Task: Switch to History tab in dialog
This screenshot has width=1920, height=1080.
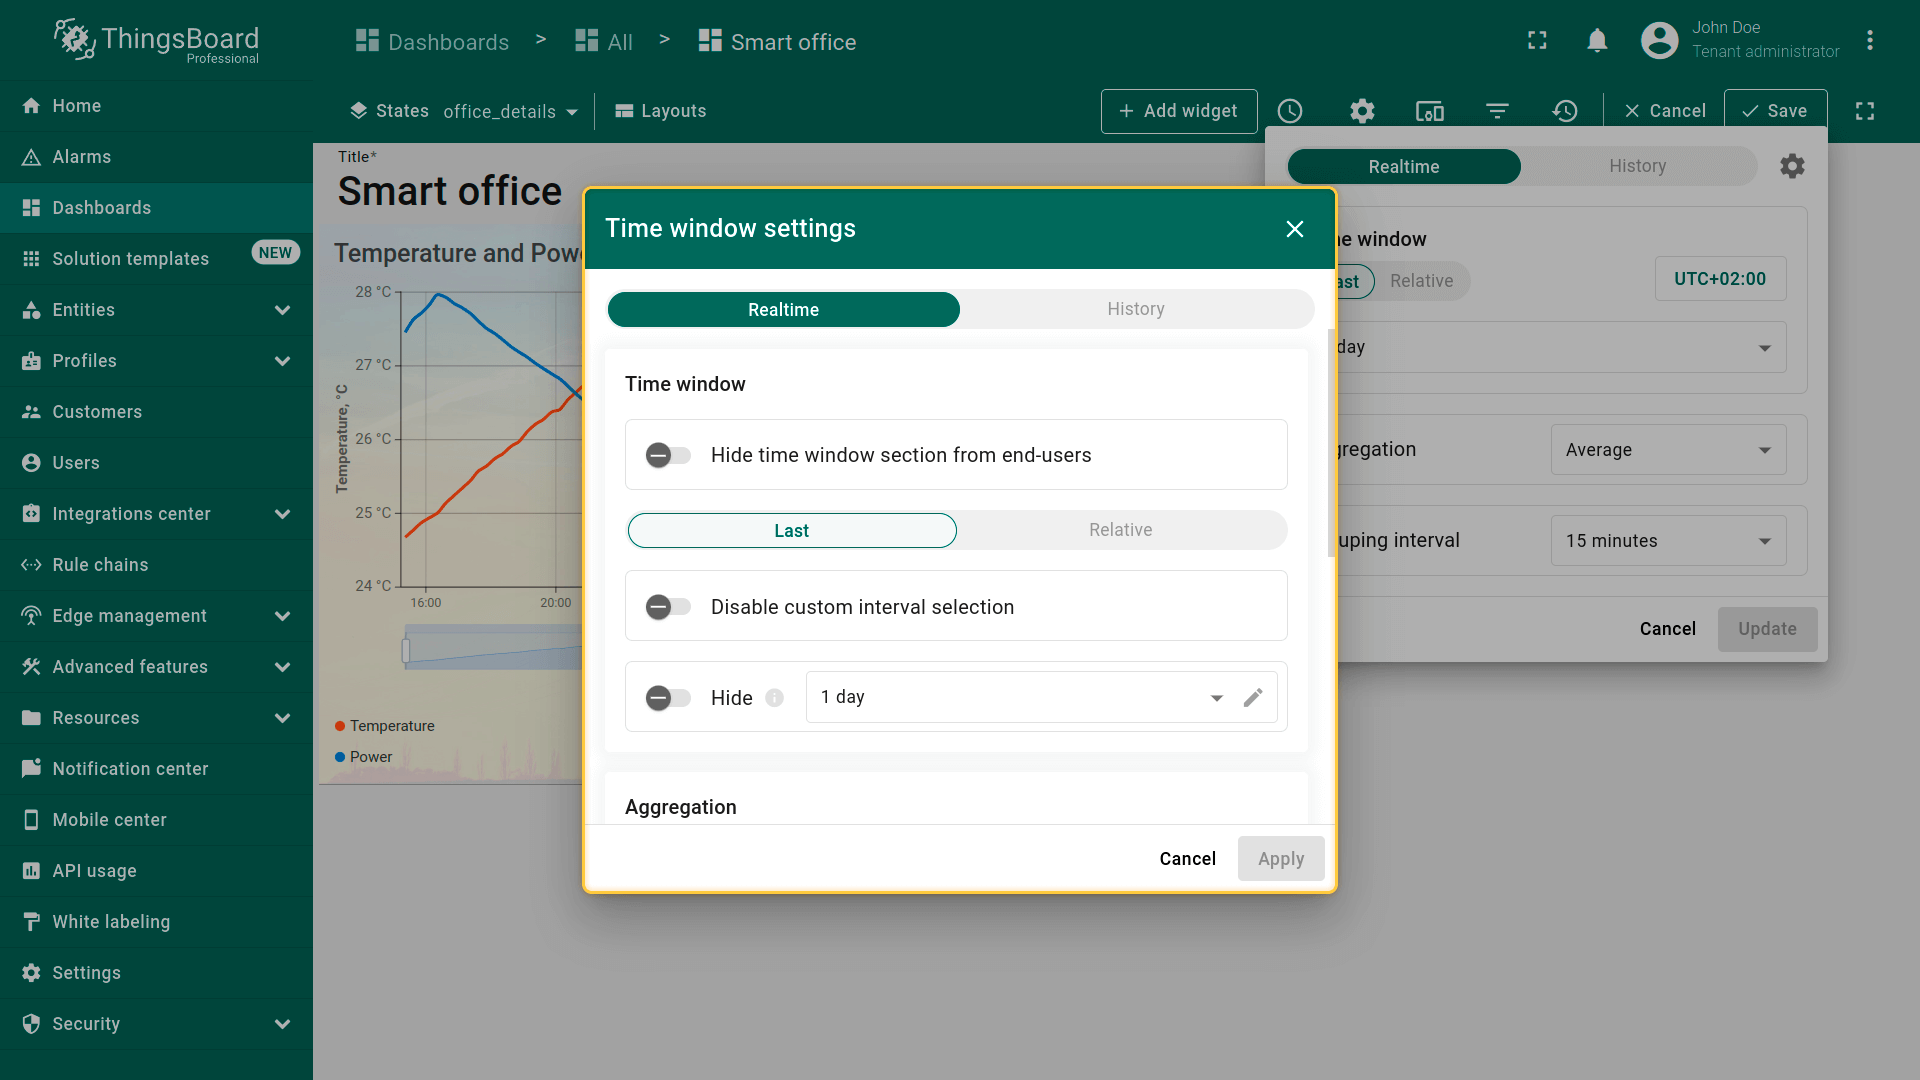Action: (1135, 309)
